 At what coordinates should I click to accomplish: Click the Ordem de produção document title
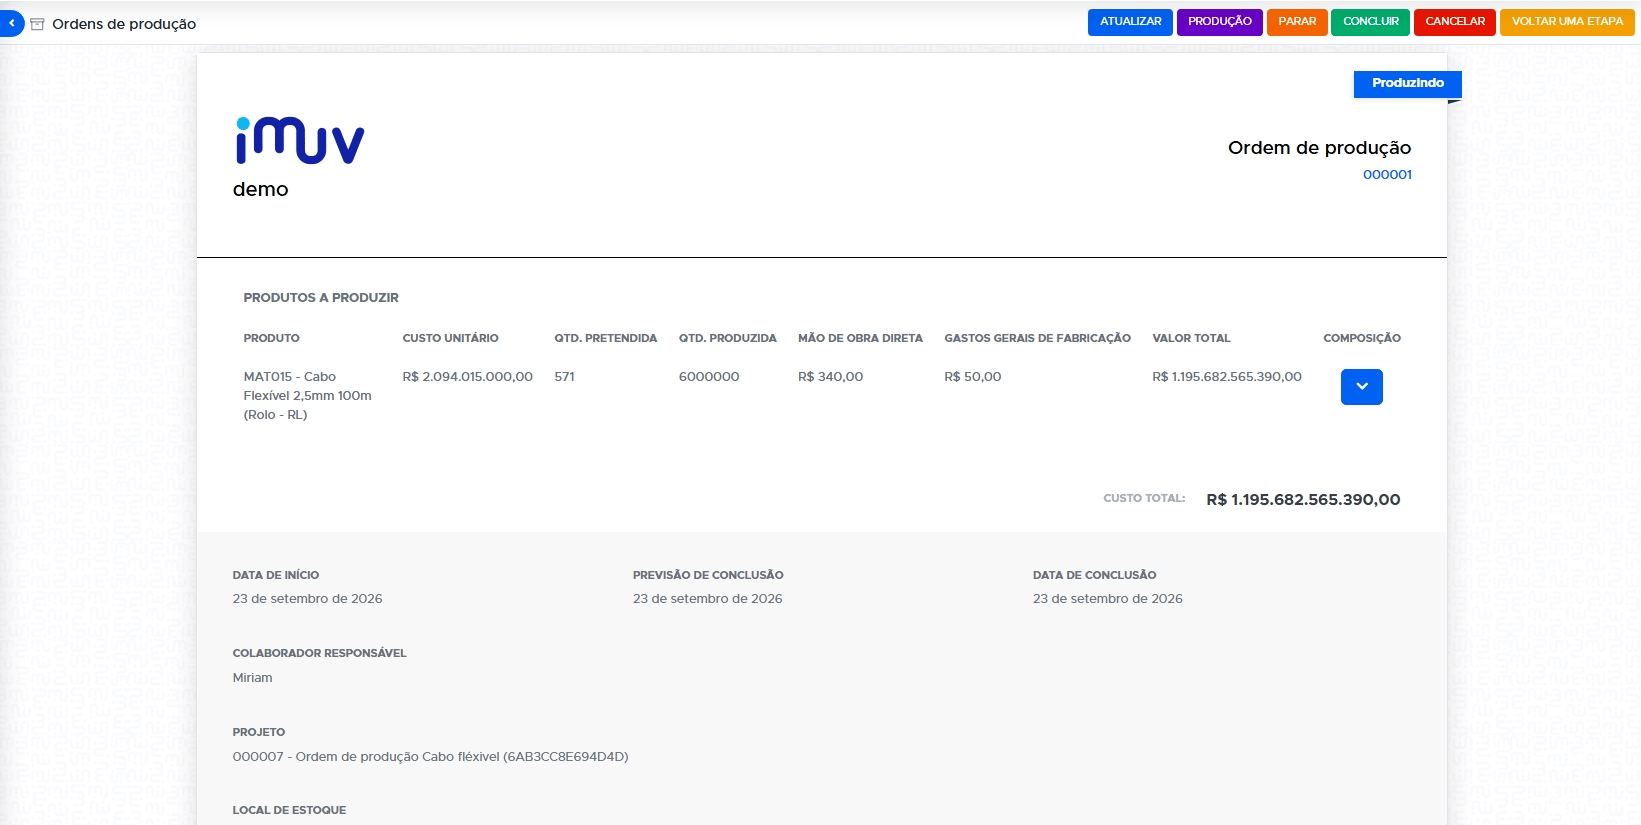tap(1320, 148)
